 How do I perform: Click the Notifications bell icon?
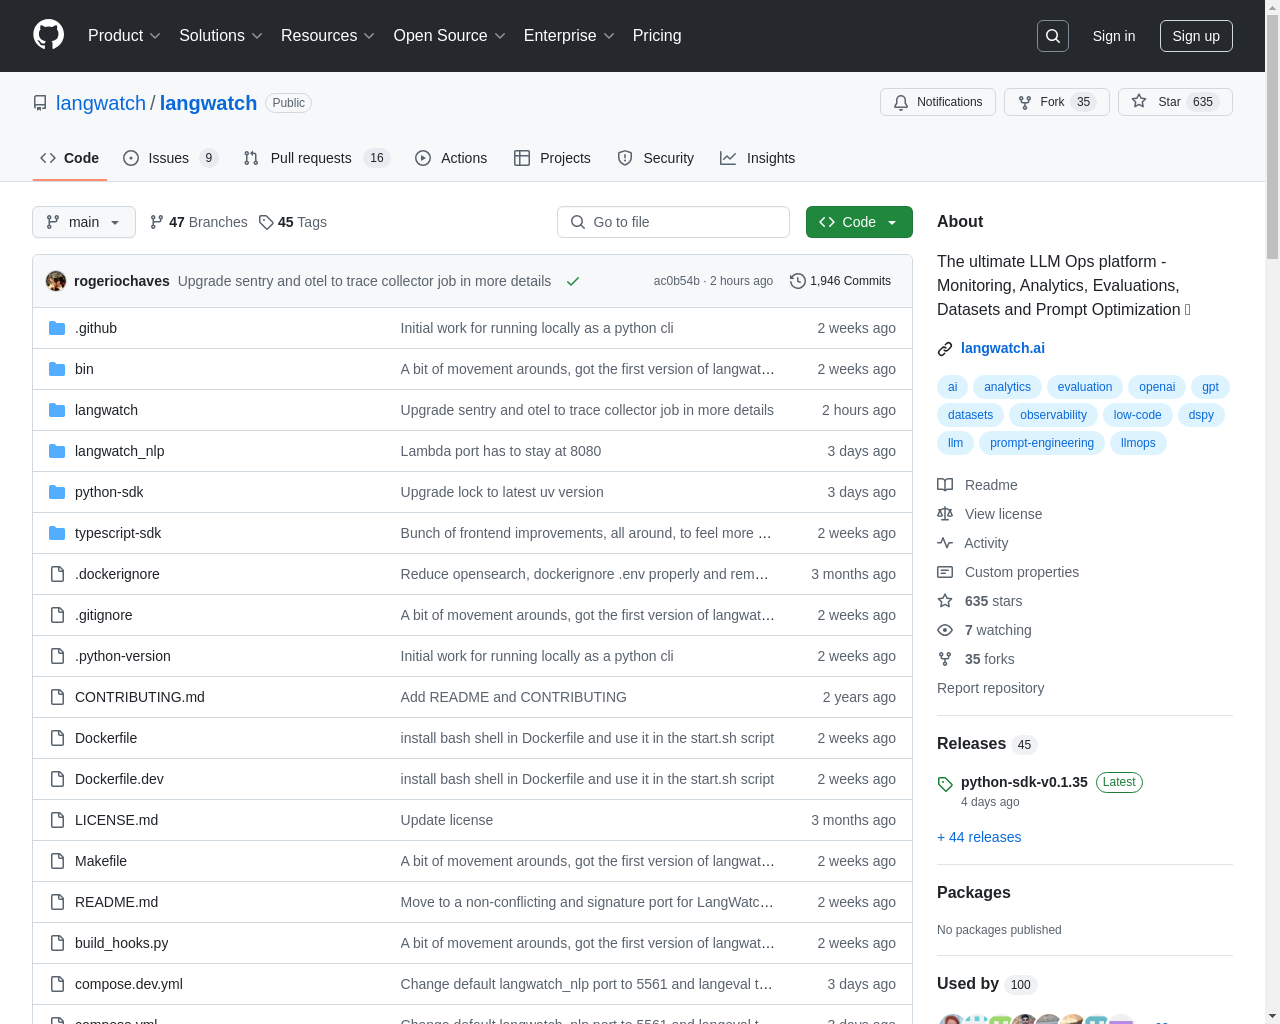pyautogui.click(x=901, y=102)
